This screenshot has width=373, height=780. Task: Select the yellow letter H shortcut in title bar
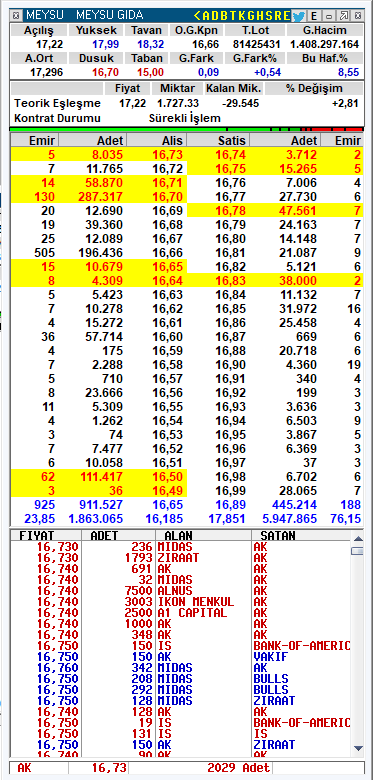pos(260,15)
